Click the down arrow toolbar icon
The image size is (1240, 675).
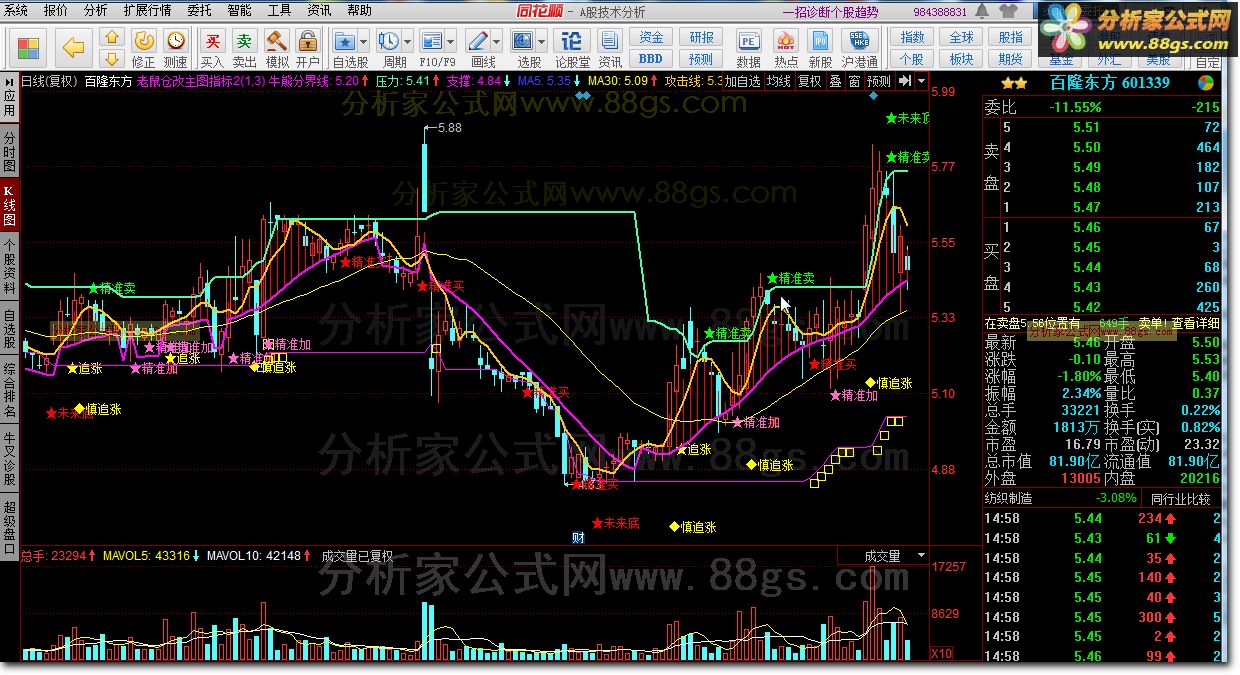[x=112, y=57]
